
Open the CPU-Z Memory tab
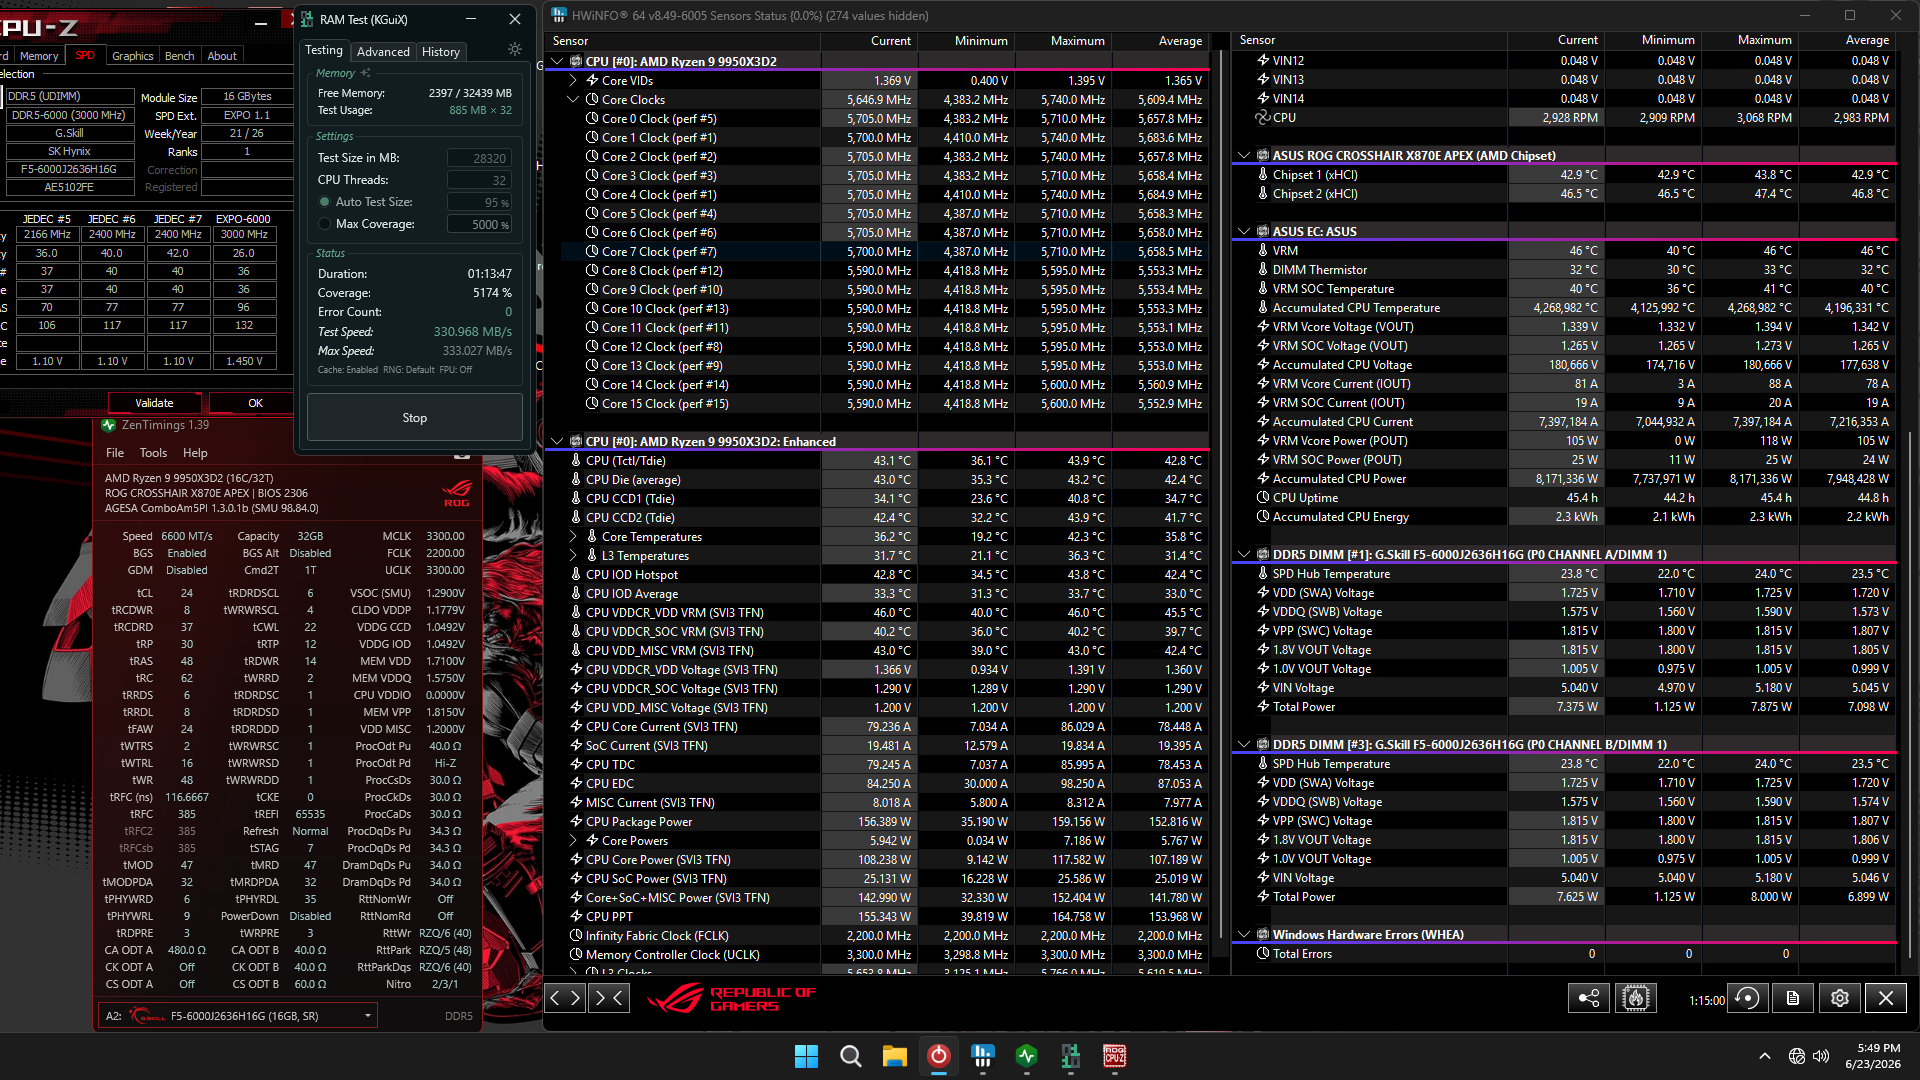39,56
